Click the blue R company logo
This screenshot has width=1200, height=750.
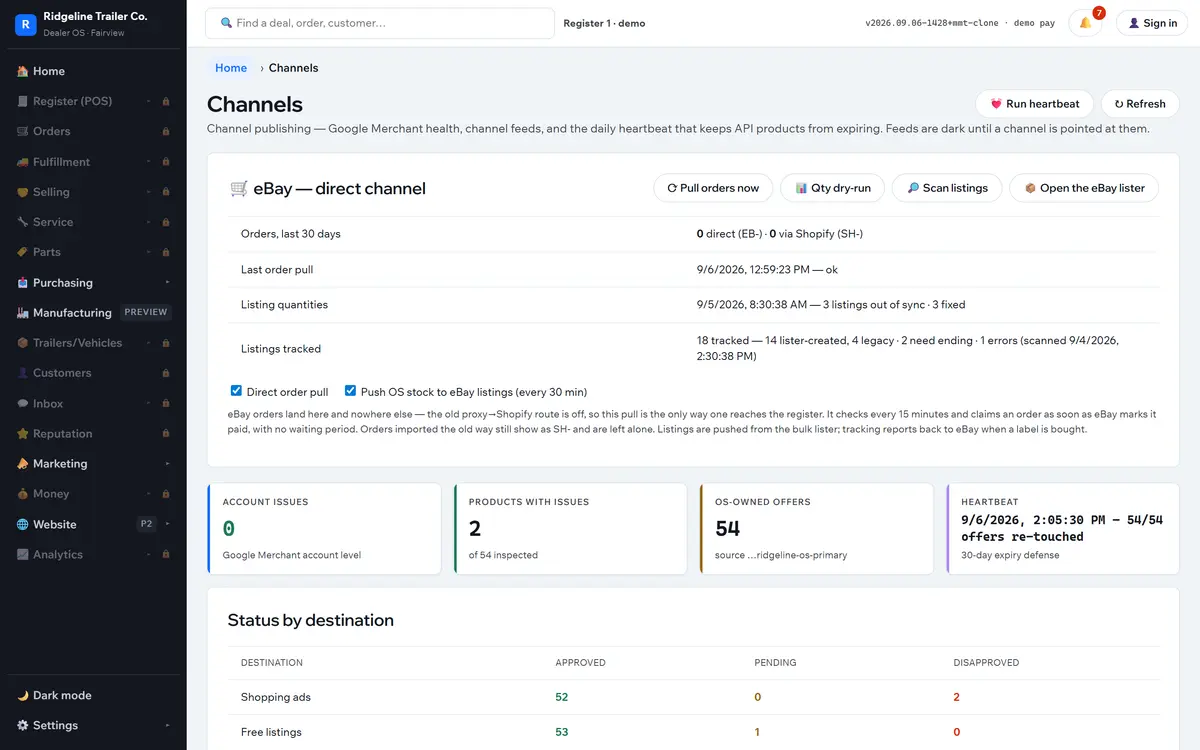26,24
